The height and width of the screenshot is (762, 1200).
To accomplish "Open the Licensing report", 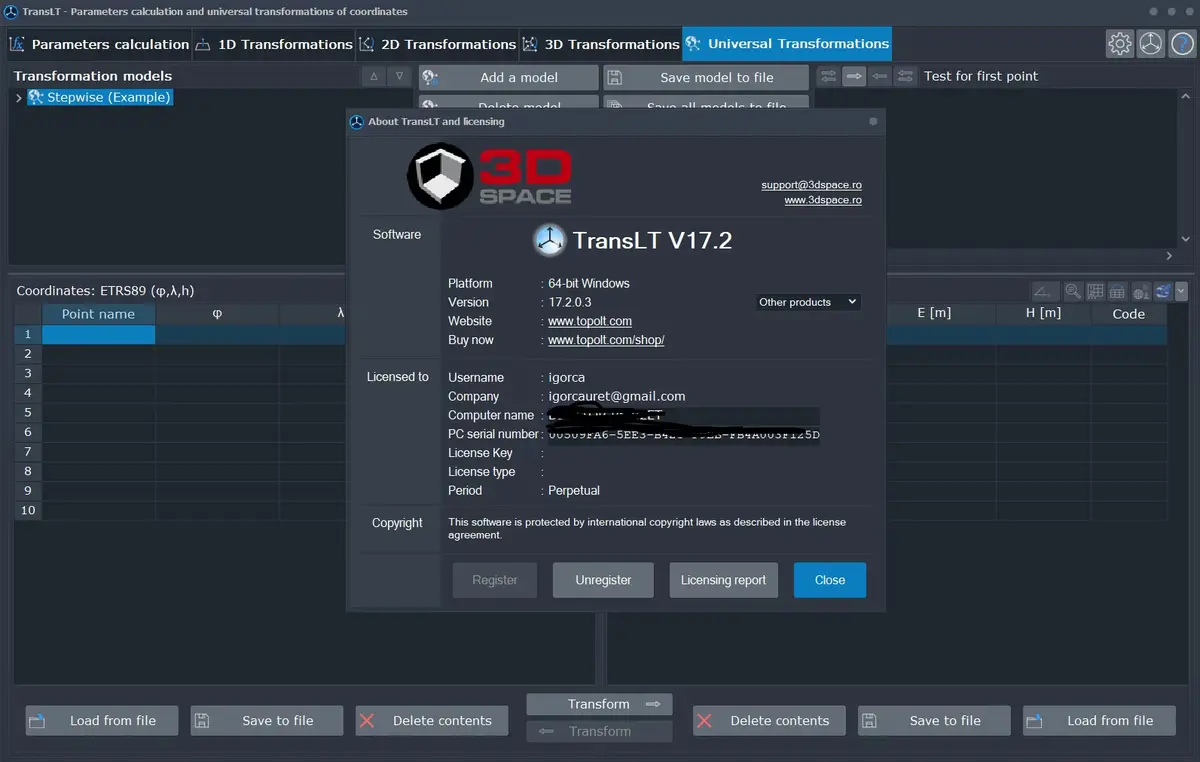I will pos(723,580).
